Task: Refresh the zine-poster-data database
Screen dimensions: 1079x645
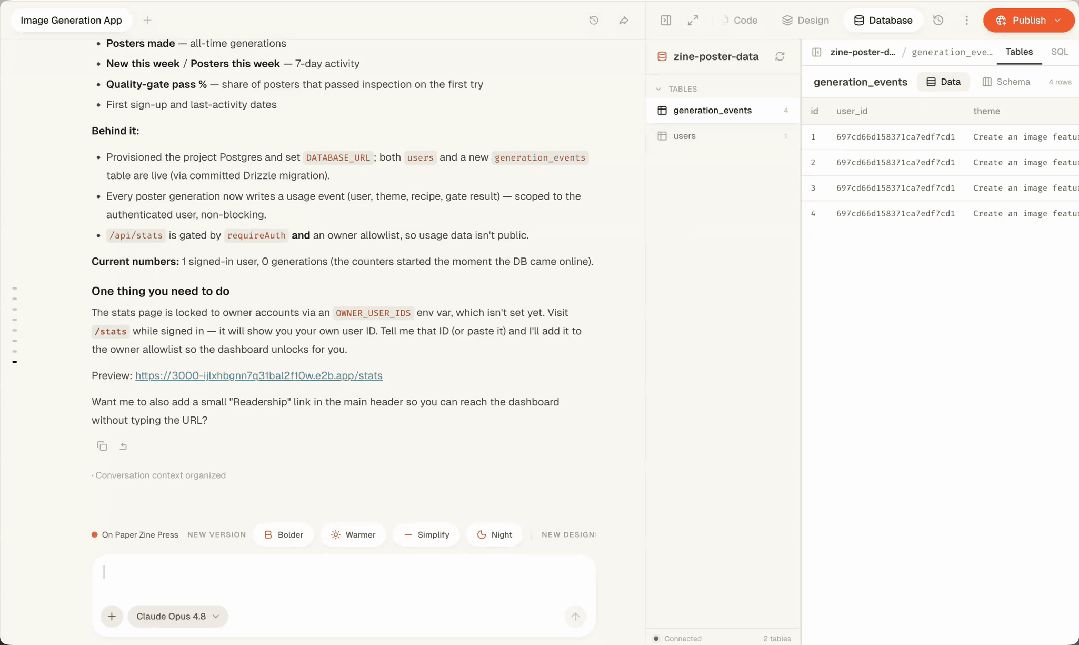Action: [780, 56]
